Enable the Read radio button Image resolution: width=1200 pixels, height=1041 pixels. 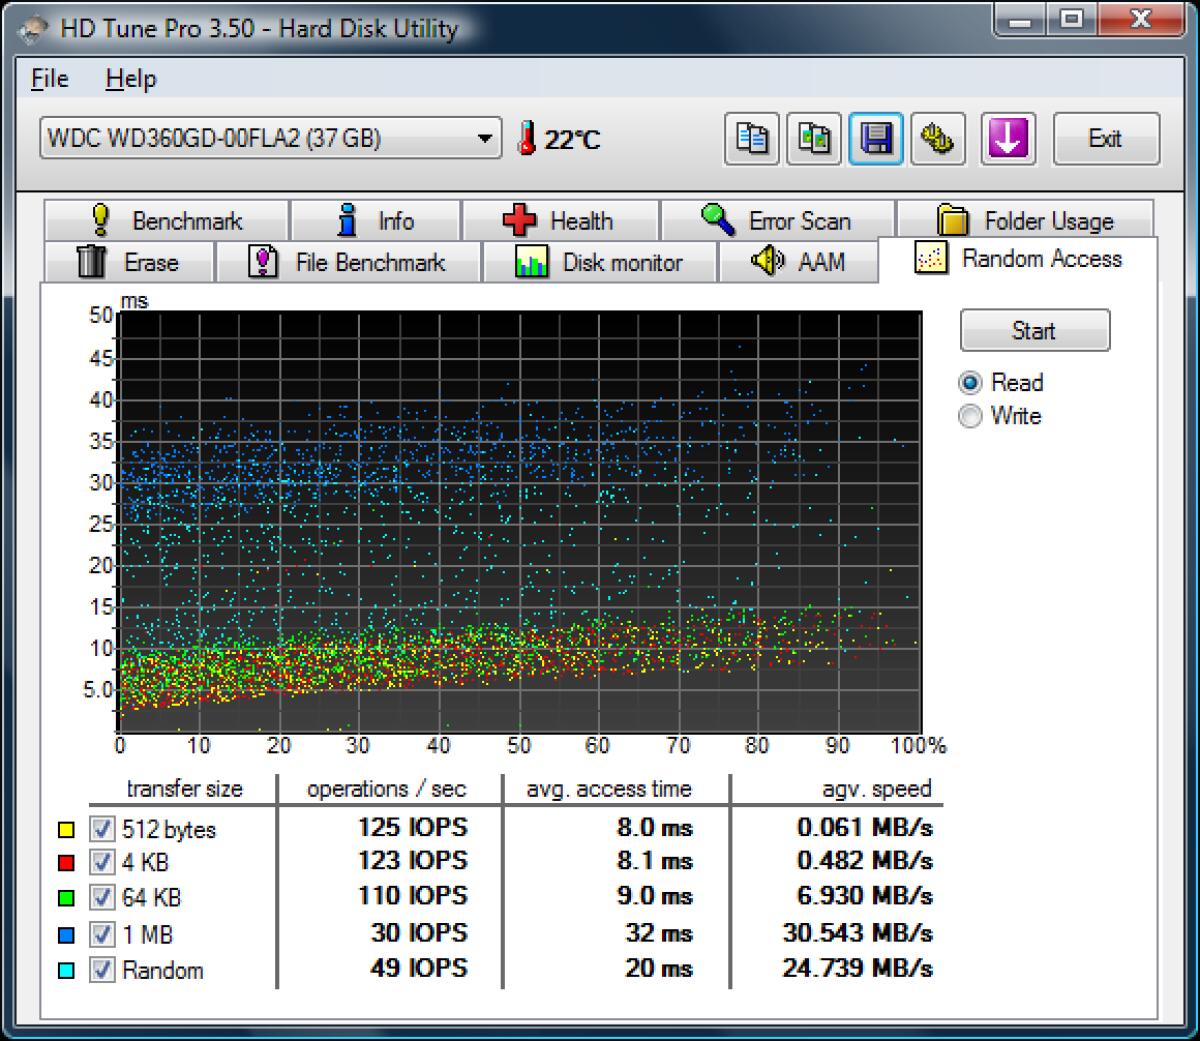point(969,382)
